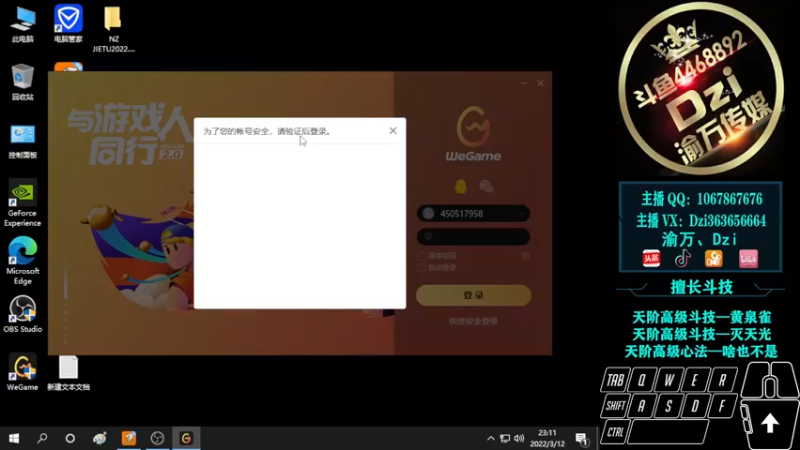Select QQ penguin login method
The image size is (800, 450).
pos(461,186)
